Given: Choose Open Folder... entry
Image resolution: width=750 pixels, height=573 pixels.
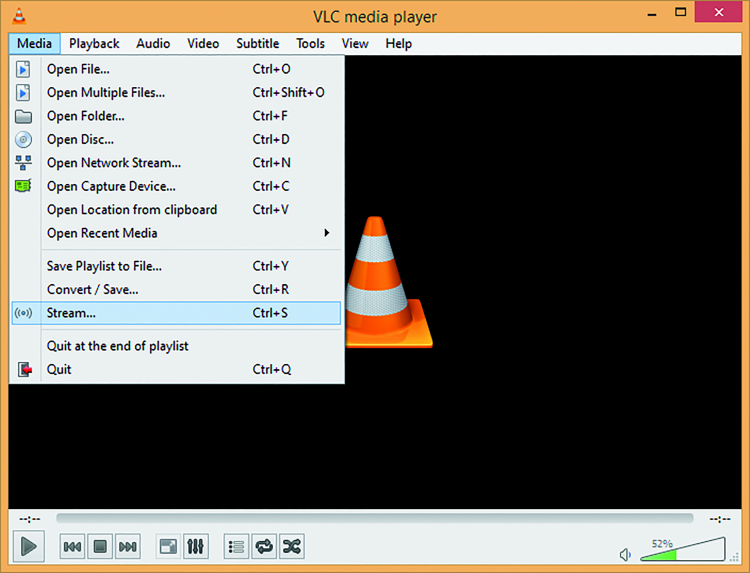Looking at the screenshot, I should click(x=176, y=116).
